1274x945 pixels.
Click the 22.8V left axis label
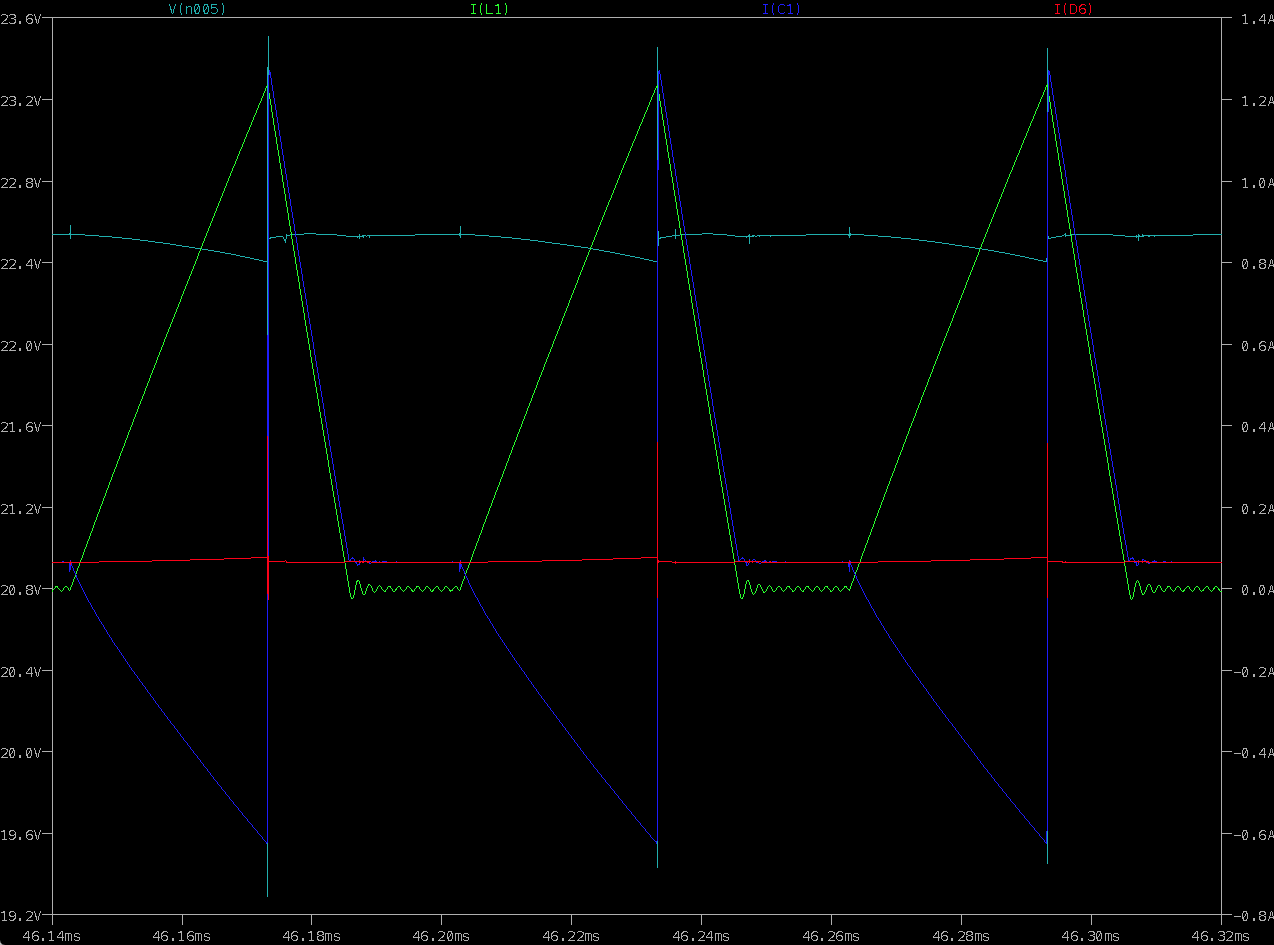pos(20,182)
